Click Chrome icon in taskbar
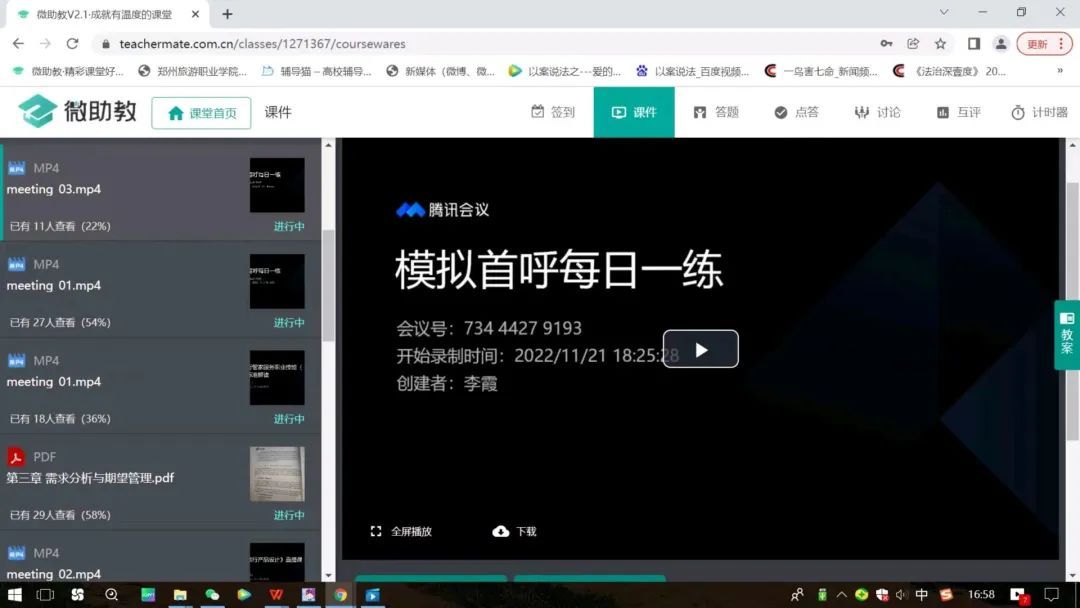This screenshot has width=1080, height=608. [x=340, y=594]
